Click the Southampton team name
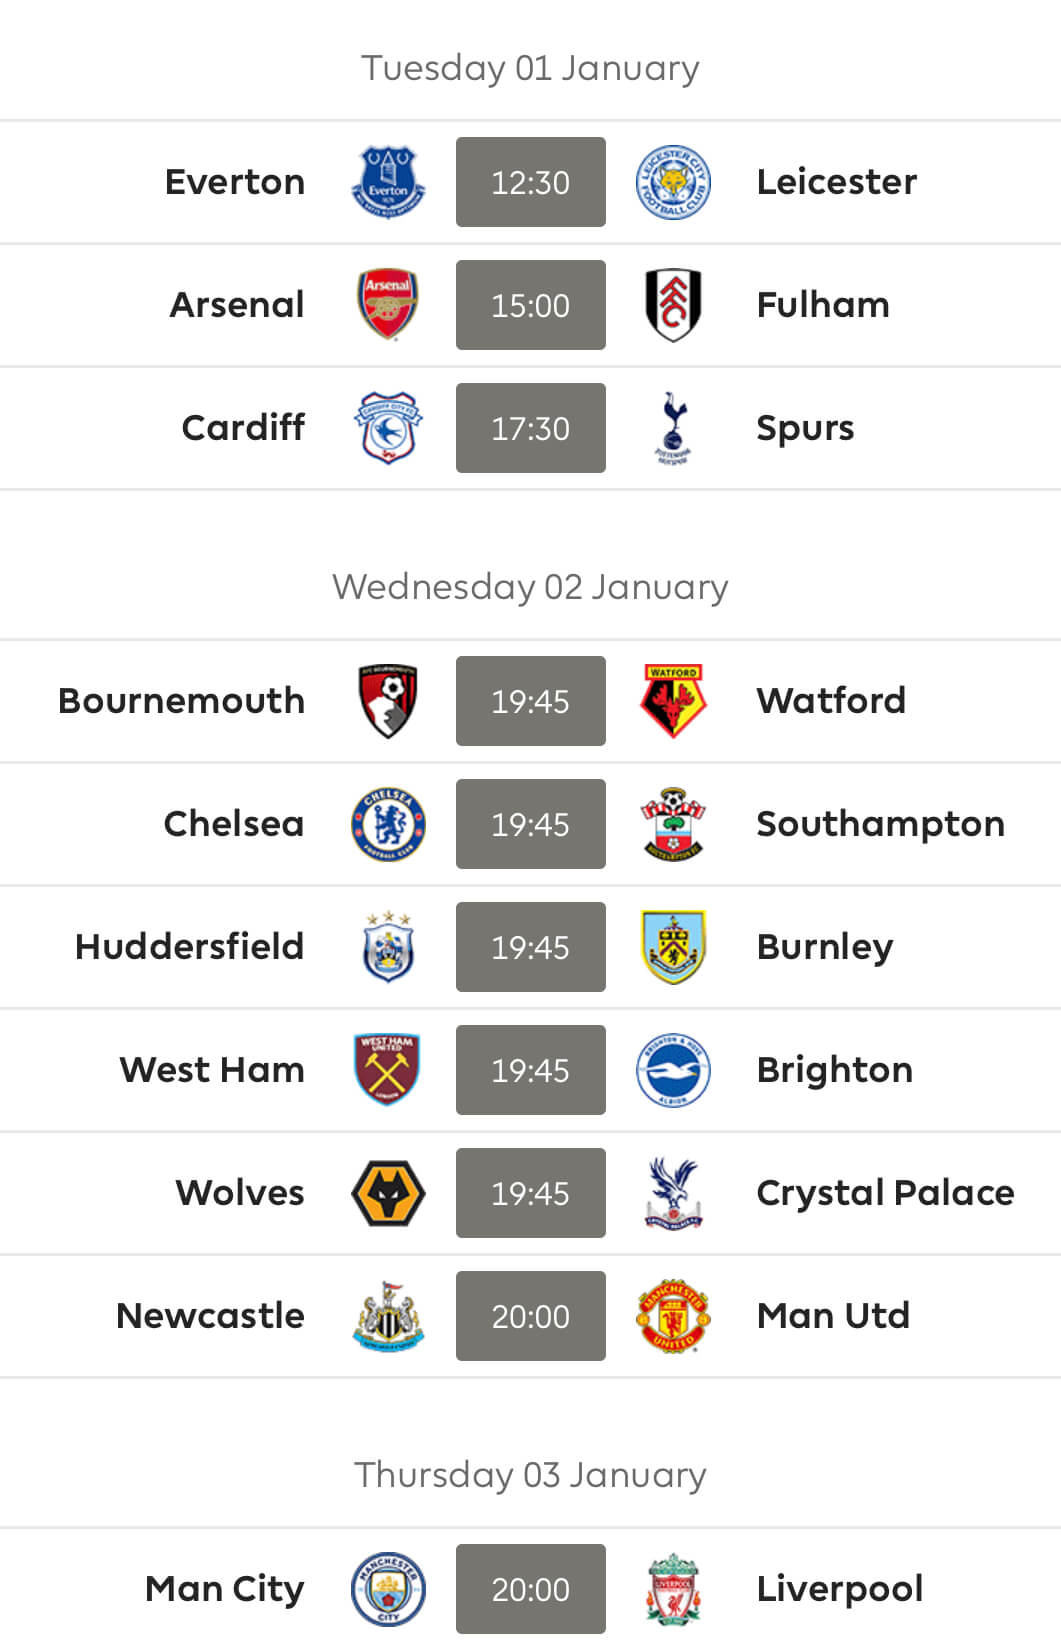 coord(880,825)
